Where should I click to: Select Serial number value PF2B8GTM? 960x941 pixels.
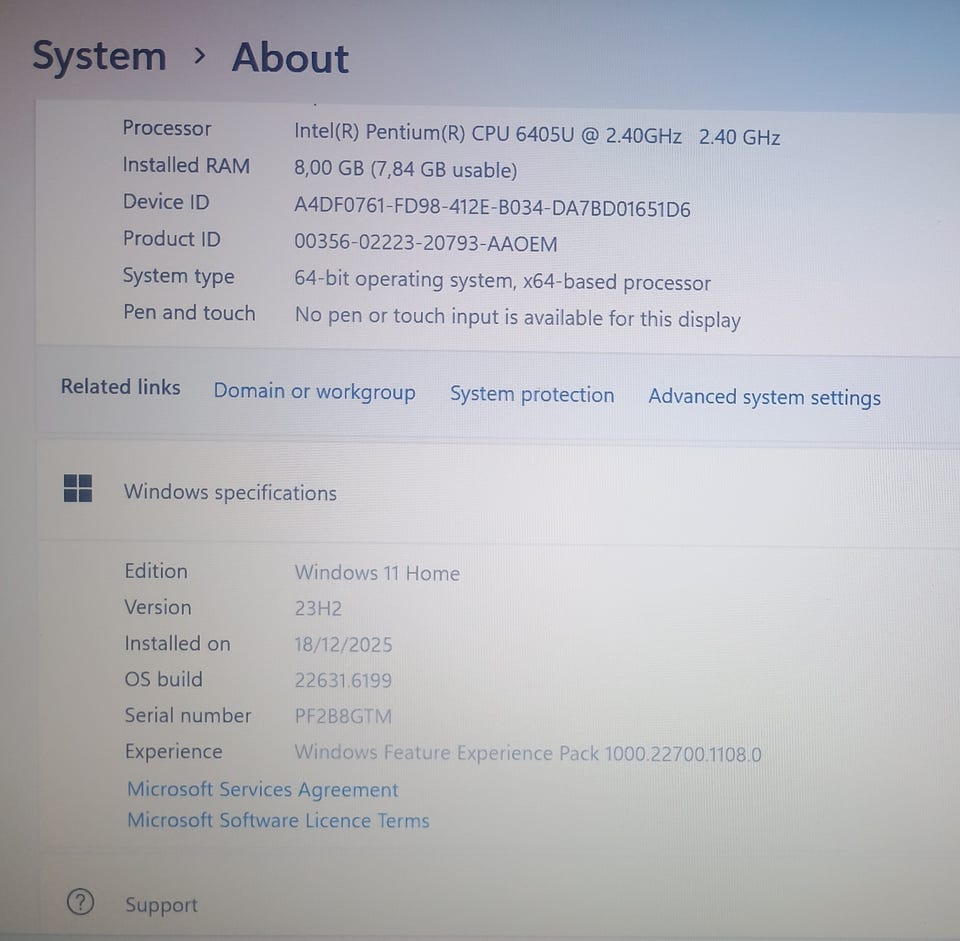(x=343, y=716)
